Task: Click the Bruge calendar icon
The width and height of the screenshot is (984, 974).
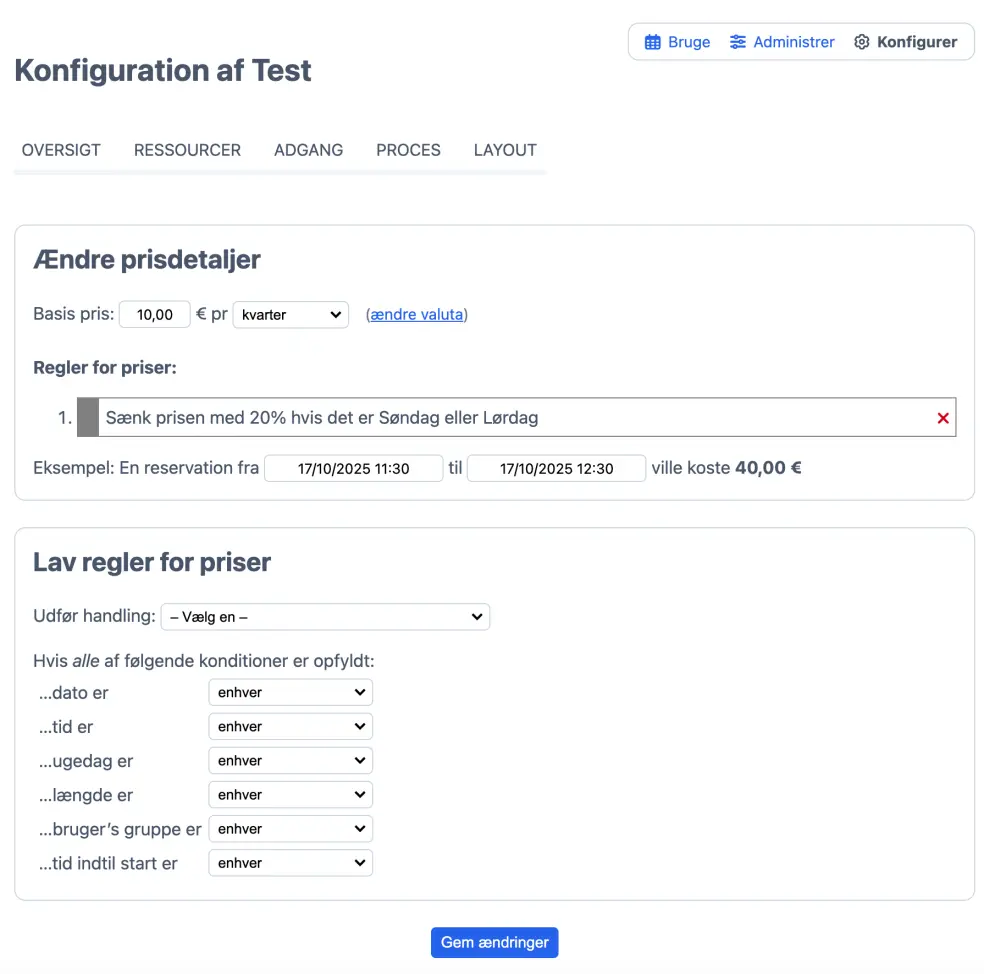Action: [x=652, y=42]
